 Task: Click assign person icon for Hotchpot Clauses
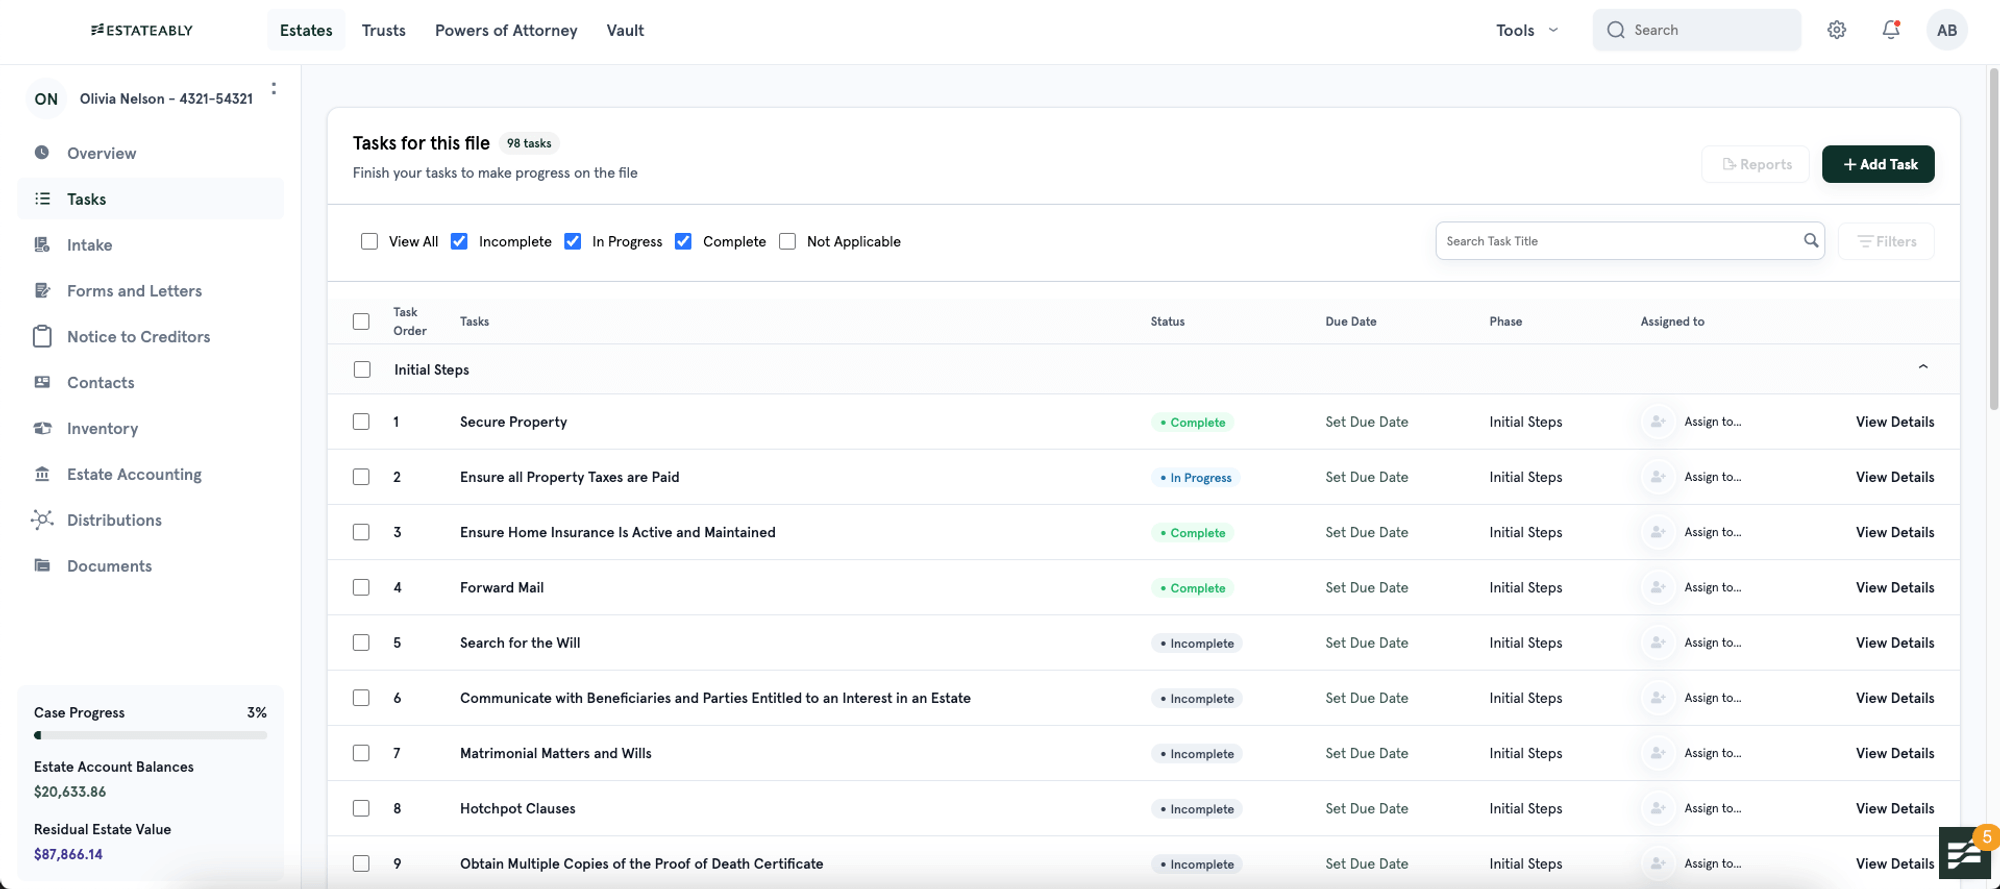1657,809
